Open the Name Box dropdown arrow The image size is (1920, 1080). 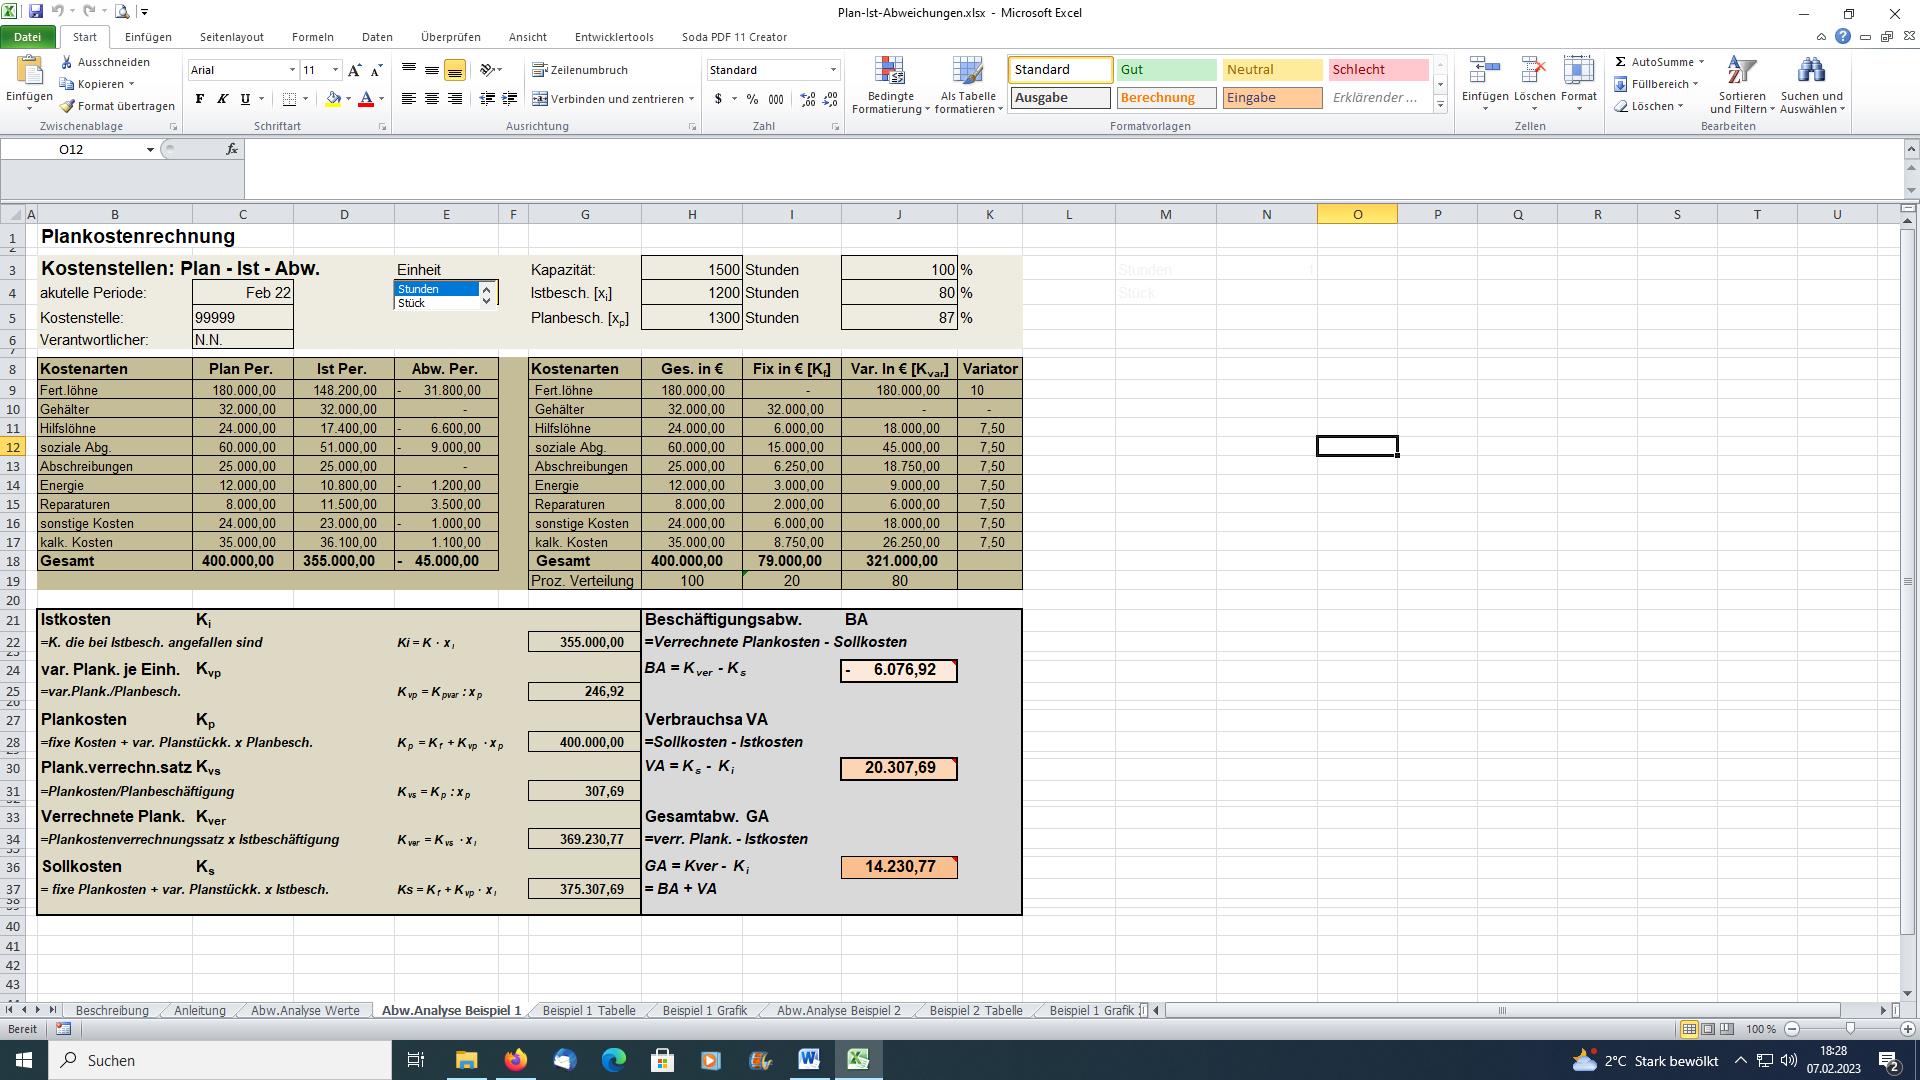coord(150,150)
